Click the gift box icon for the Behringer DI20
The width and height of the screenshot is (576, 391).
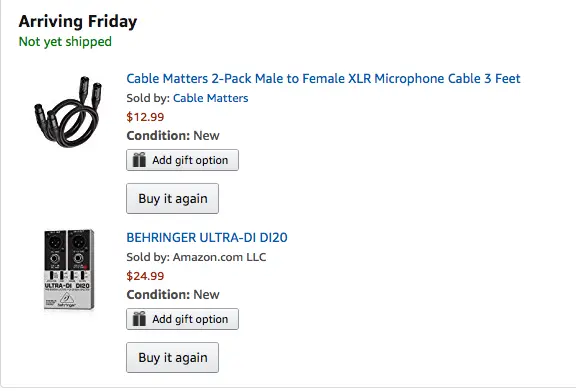point(139,319)
